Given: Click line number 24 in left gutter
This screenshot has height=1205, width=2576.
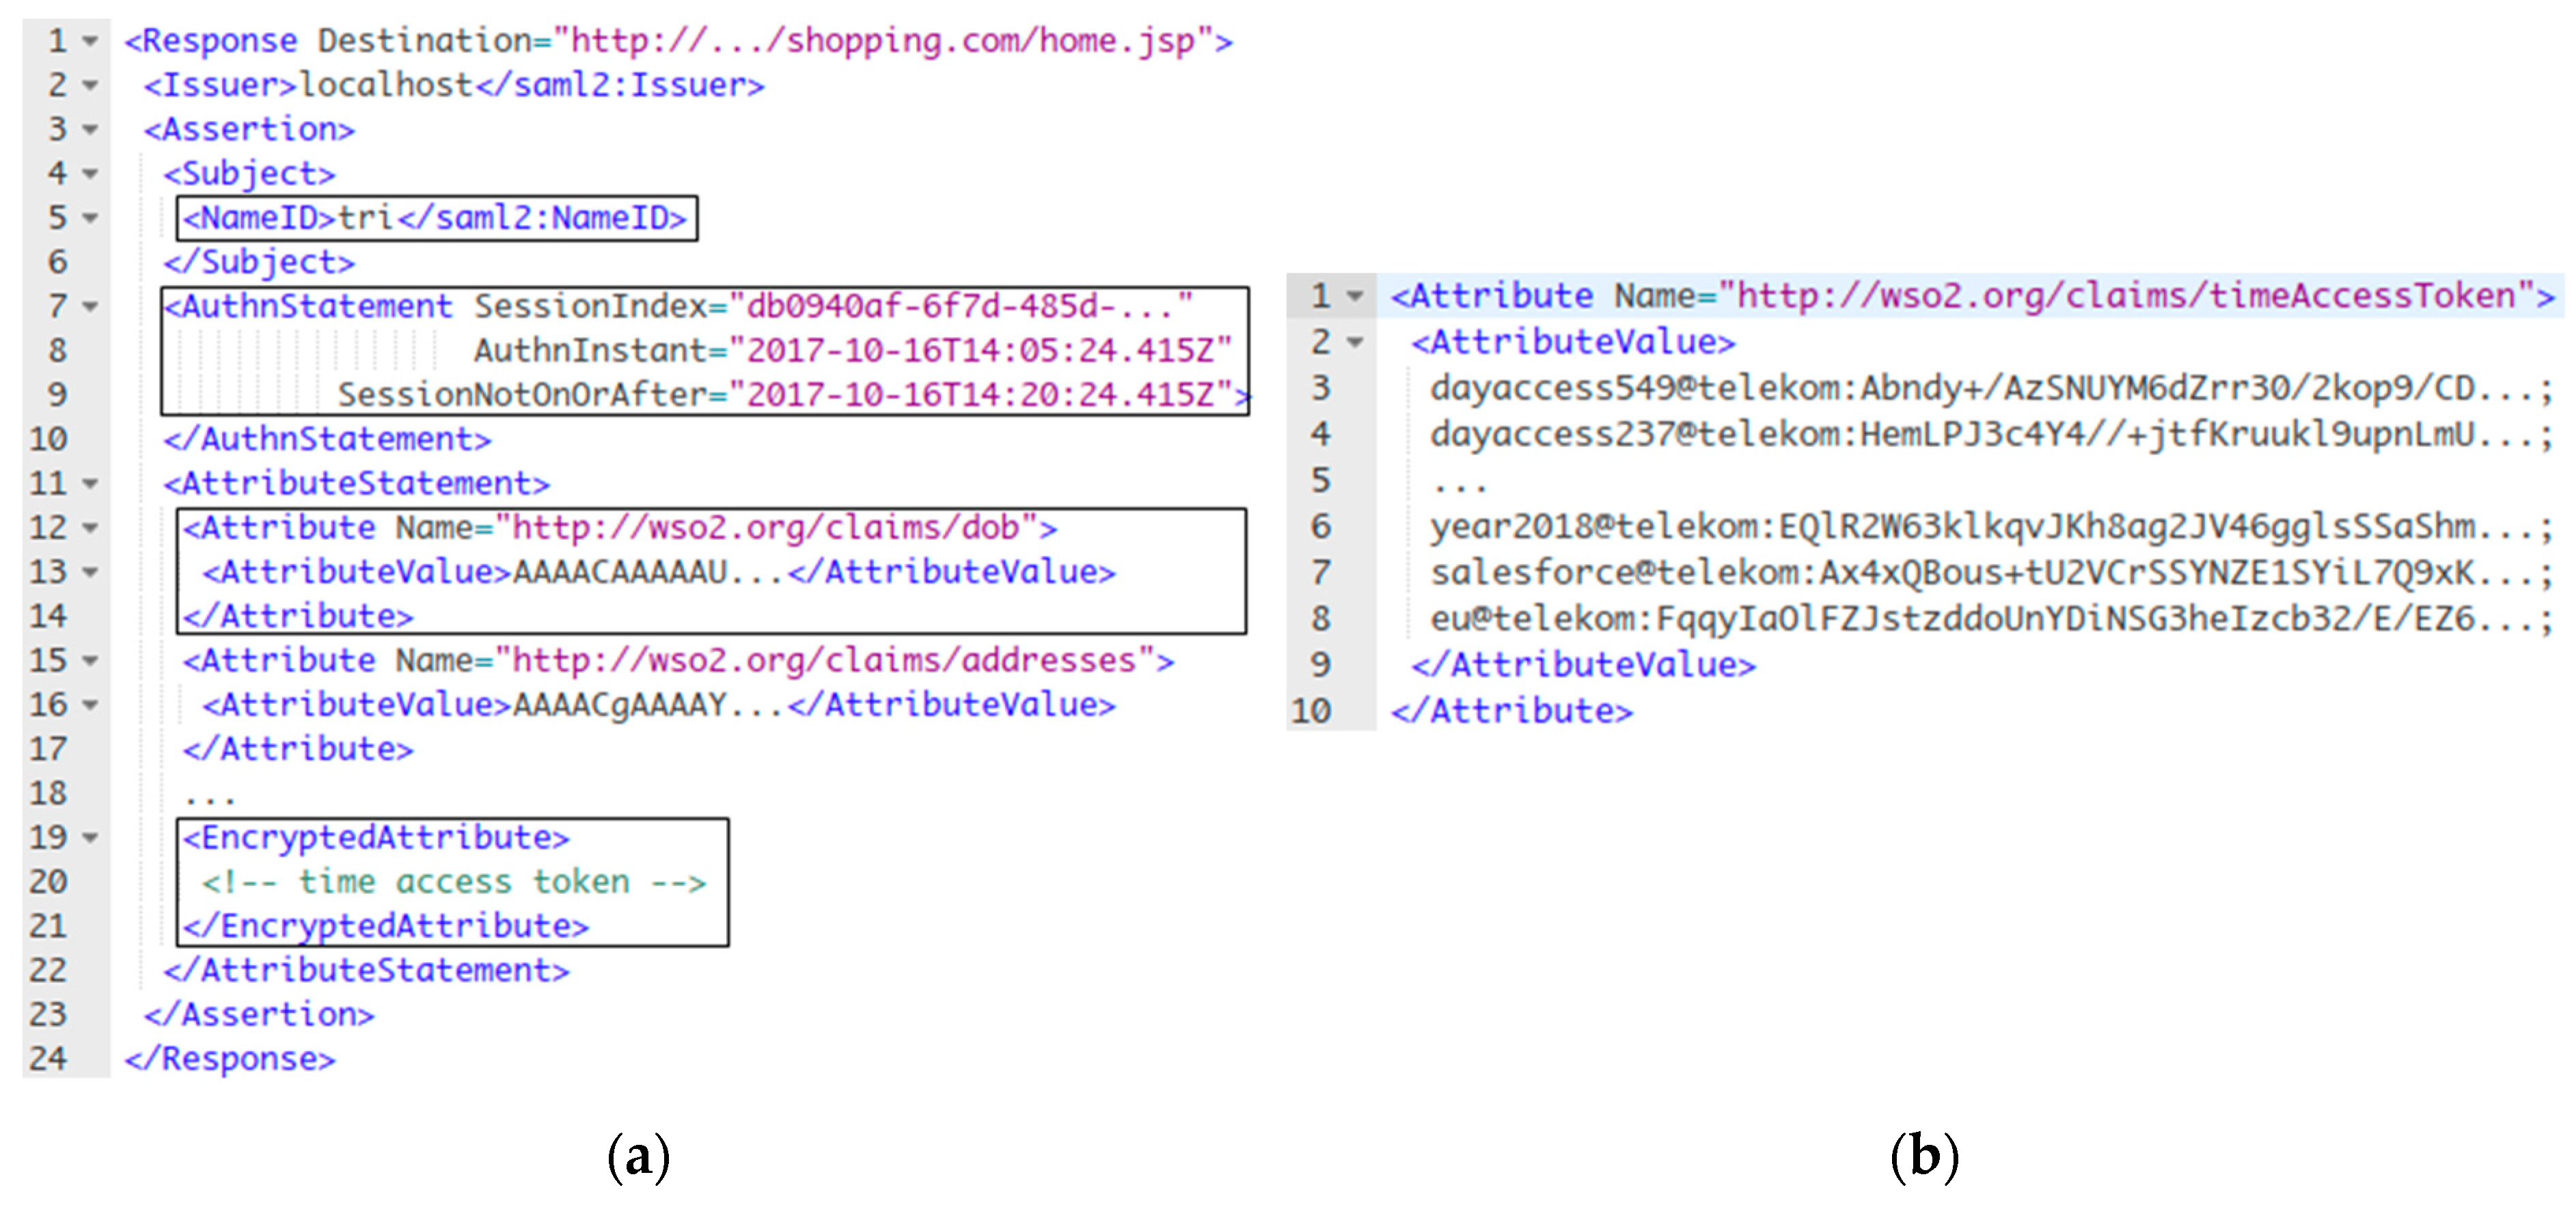Looking at the screenshot, I should [x=48, y=1058].
